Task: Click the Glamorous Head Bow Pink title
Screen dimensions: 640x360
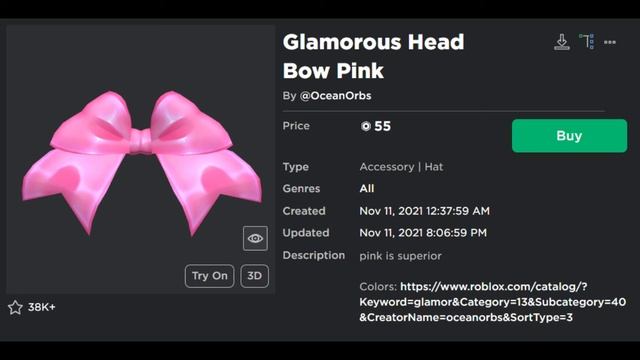Action: pos(373,56)
